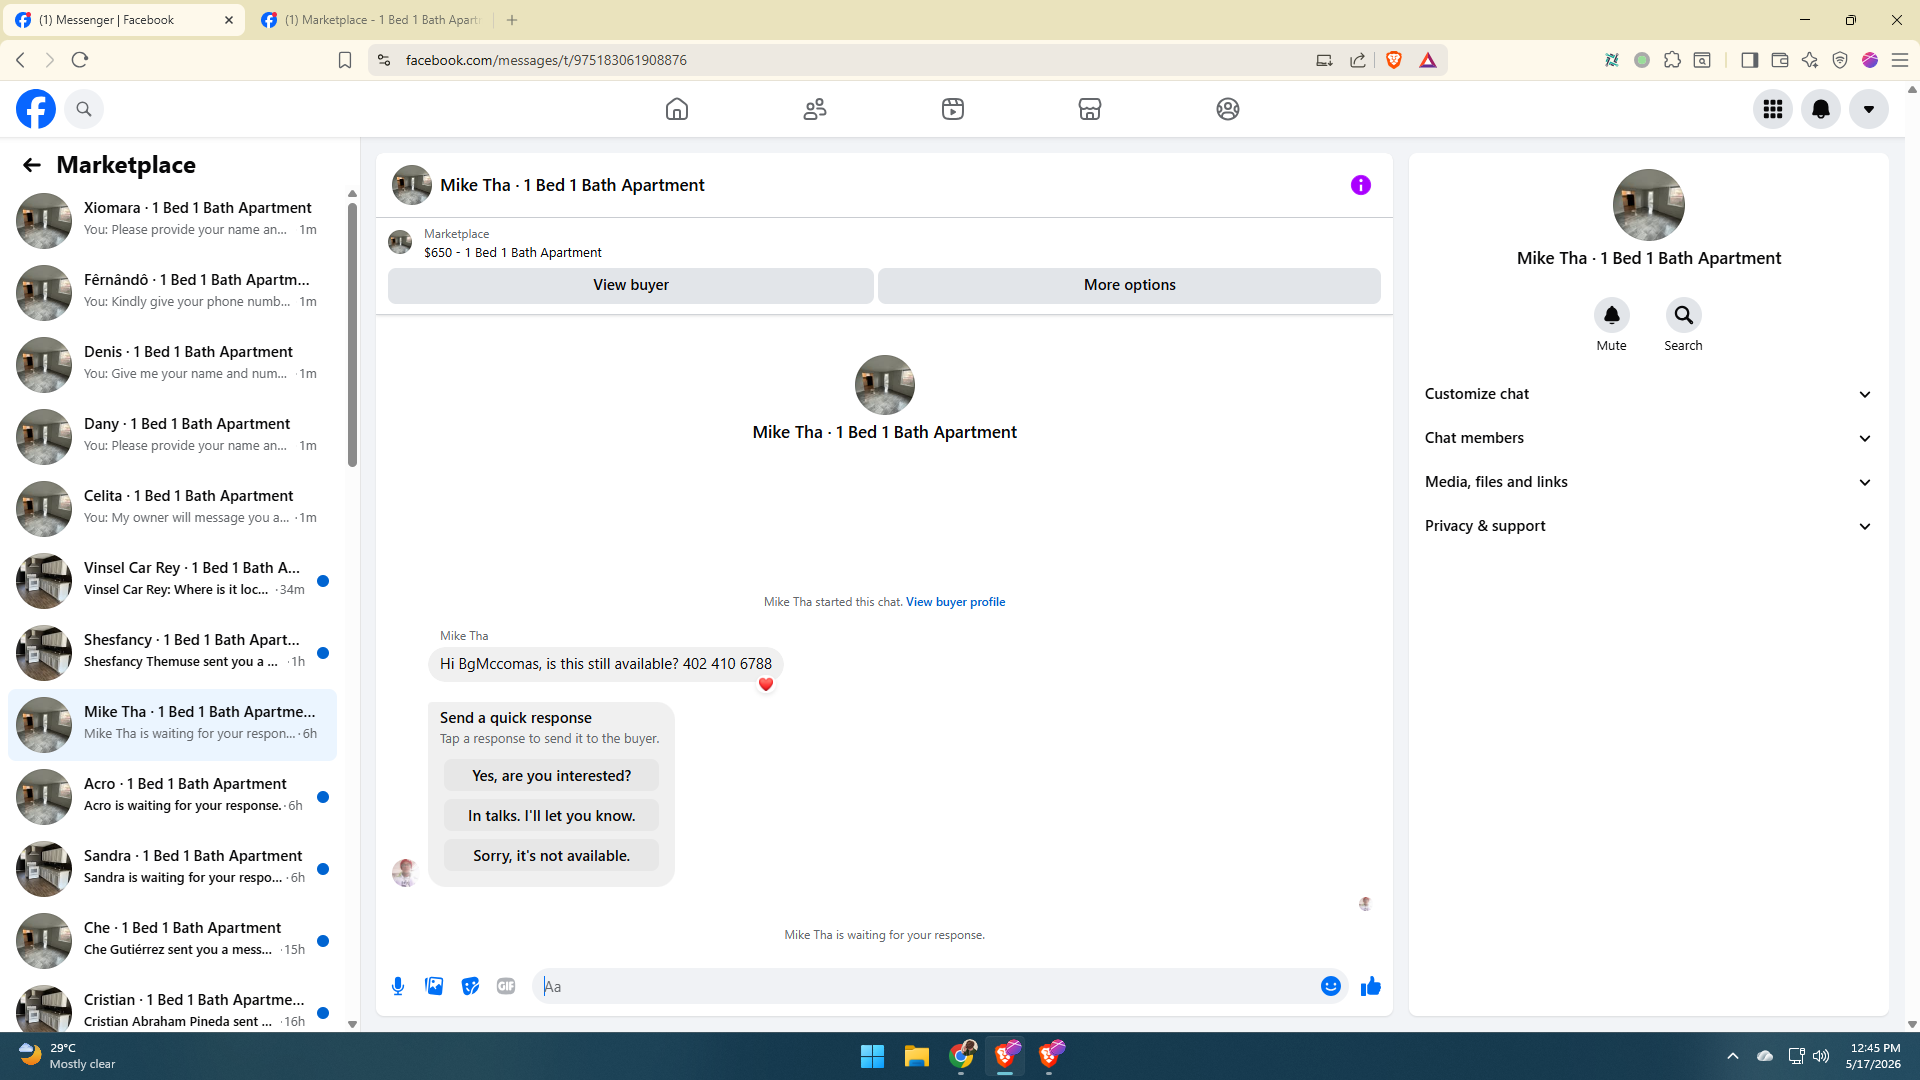Open Fernando's apartment chat
Screen dimensions: 1920x1080
point(172,292)
